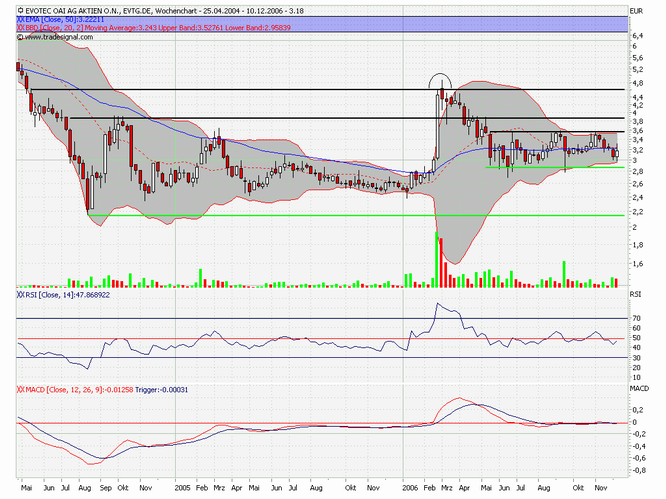This screenshot has width=666, height=499.
Task: Click the 5,2 price axis value
Action: tap(638, 69)
